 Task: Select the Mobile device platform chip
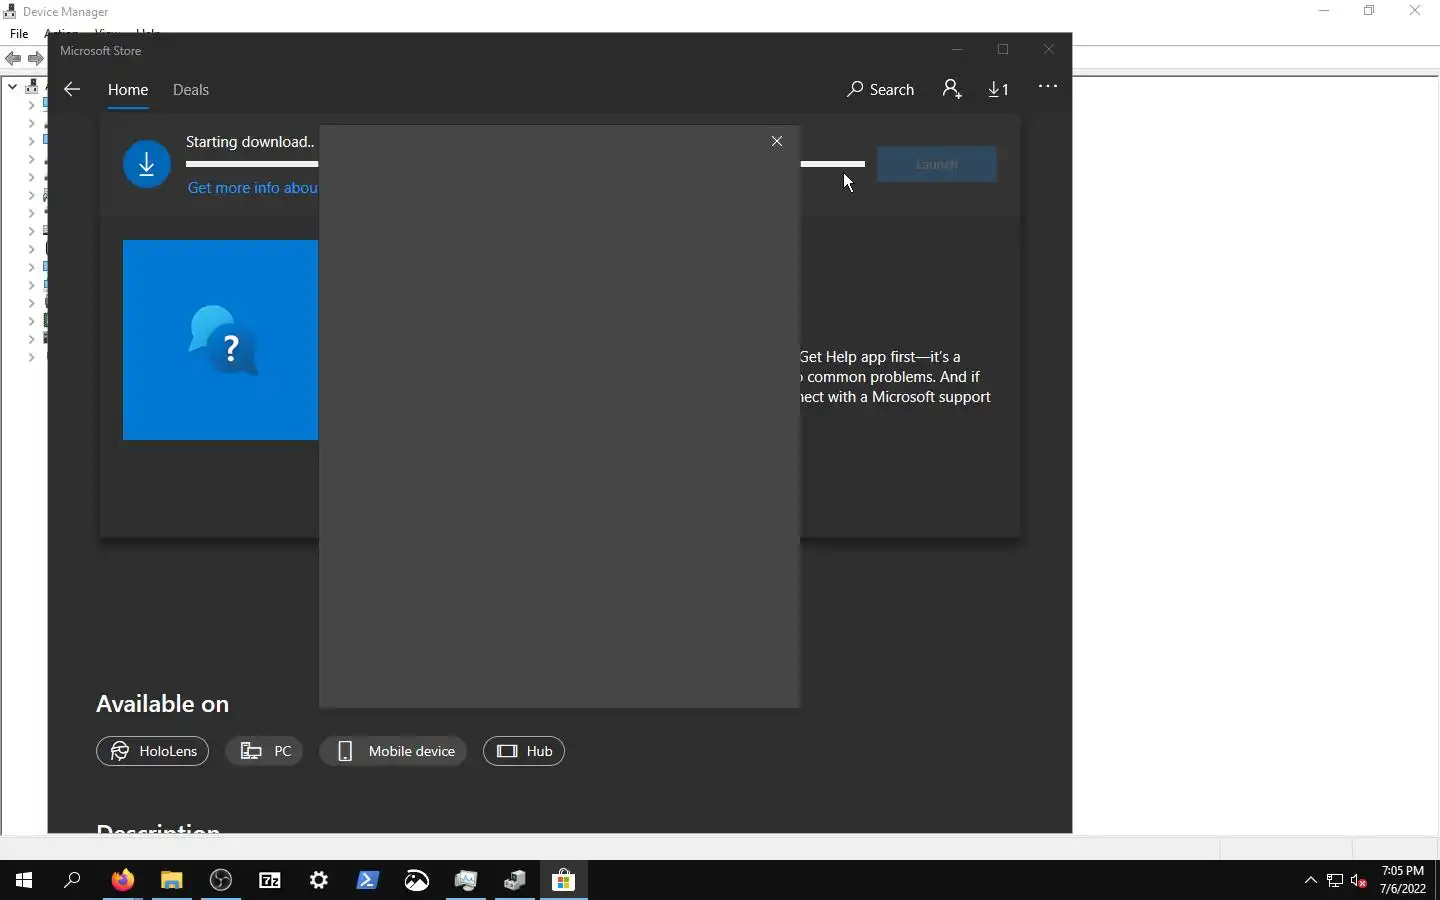[393, 751]
